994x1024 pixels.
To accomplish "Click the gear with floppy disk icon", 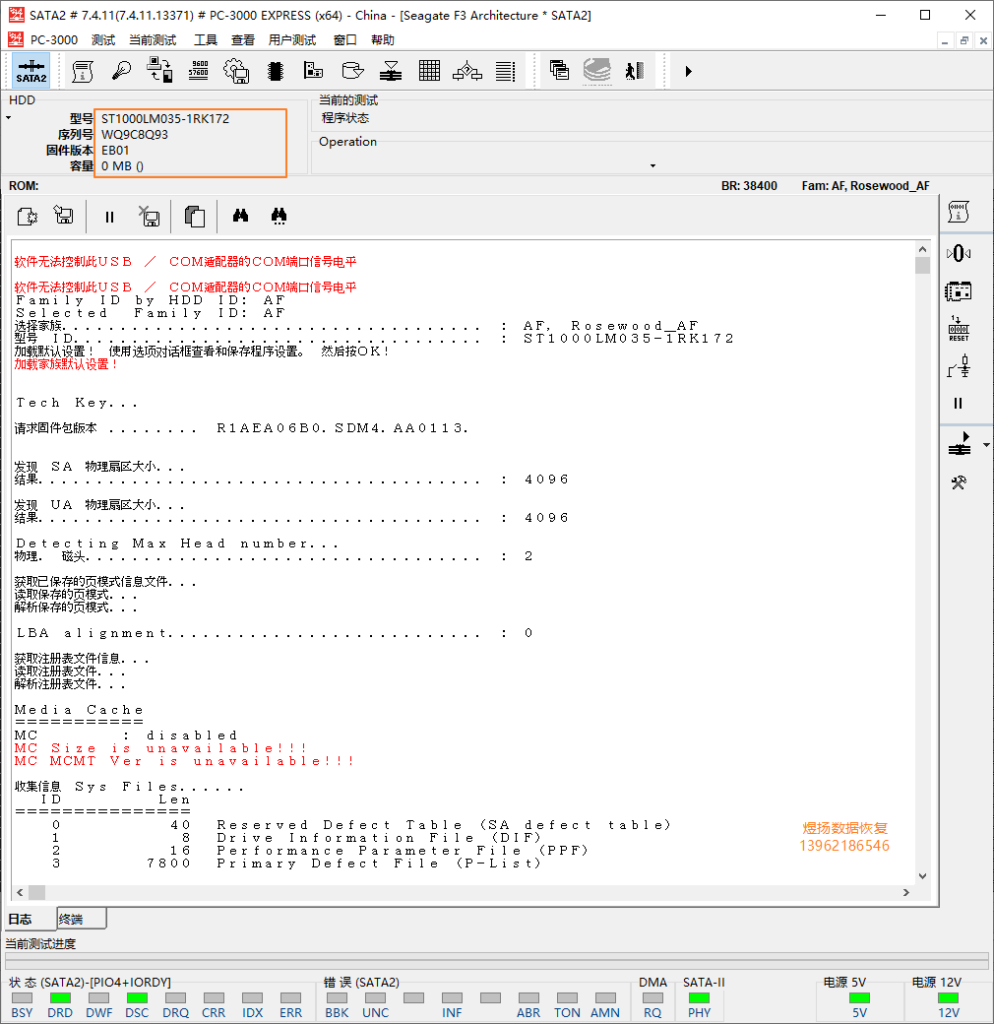I will click(x=236, y=71).
